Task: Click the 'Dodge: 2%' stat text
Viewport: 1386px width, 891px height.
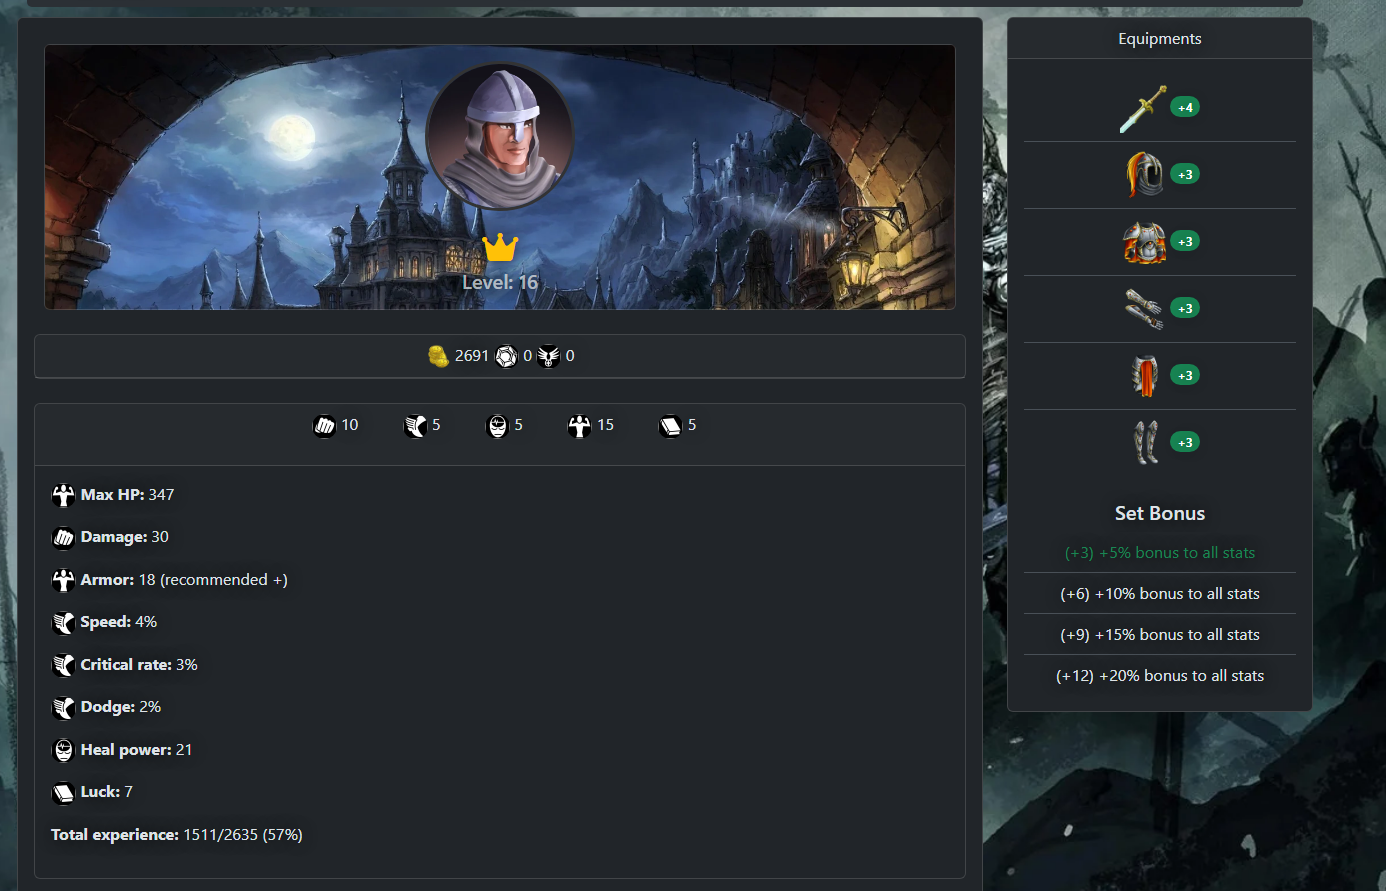Action: tap(121, 707)
